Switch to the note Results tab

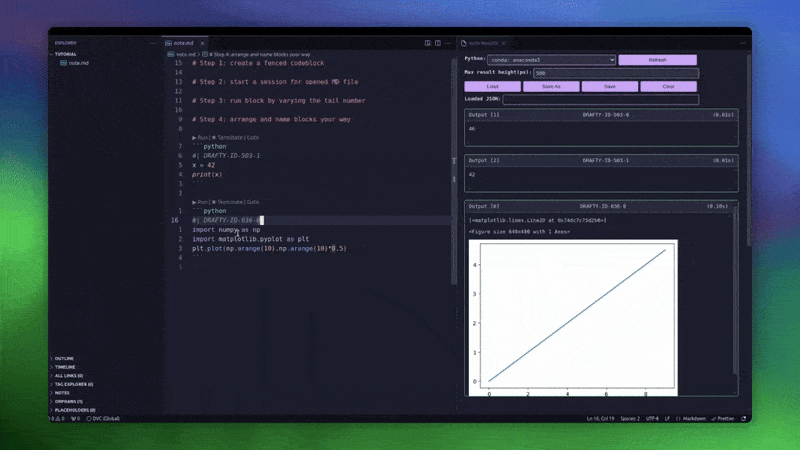tap(483, 43)
